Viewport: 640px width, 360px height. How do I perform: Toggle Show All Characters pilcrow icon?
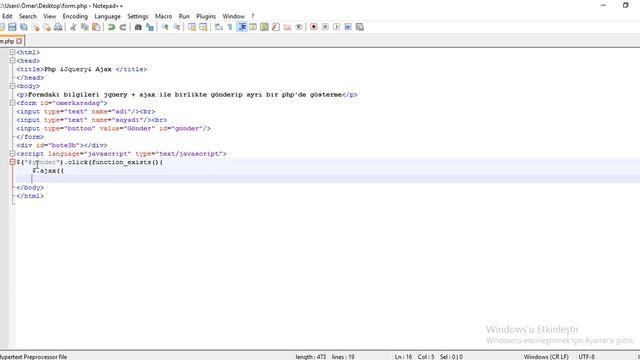(x=230, y=27)
